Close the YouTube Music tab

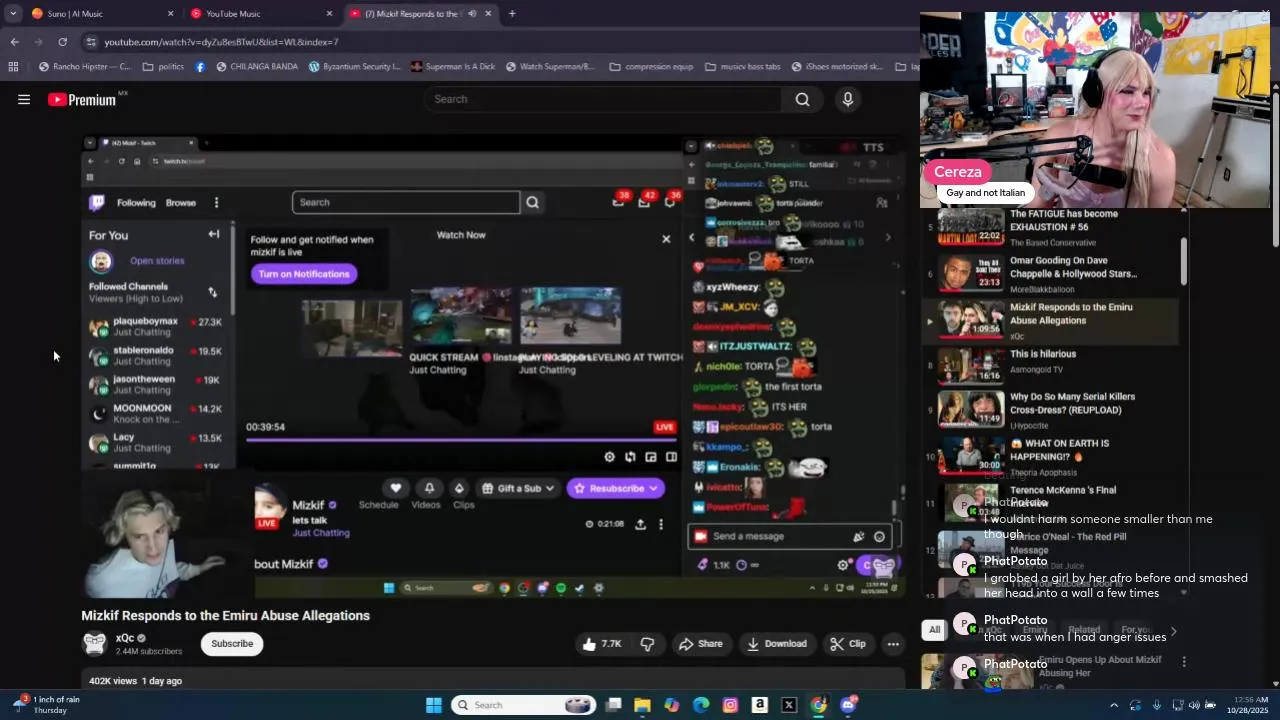[329, 14]
